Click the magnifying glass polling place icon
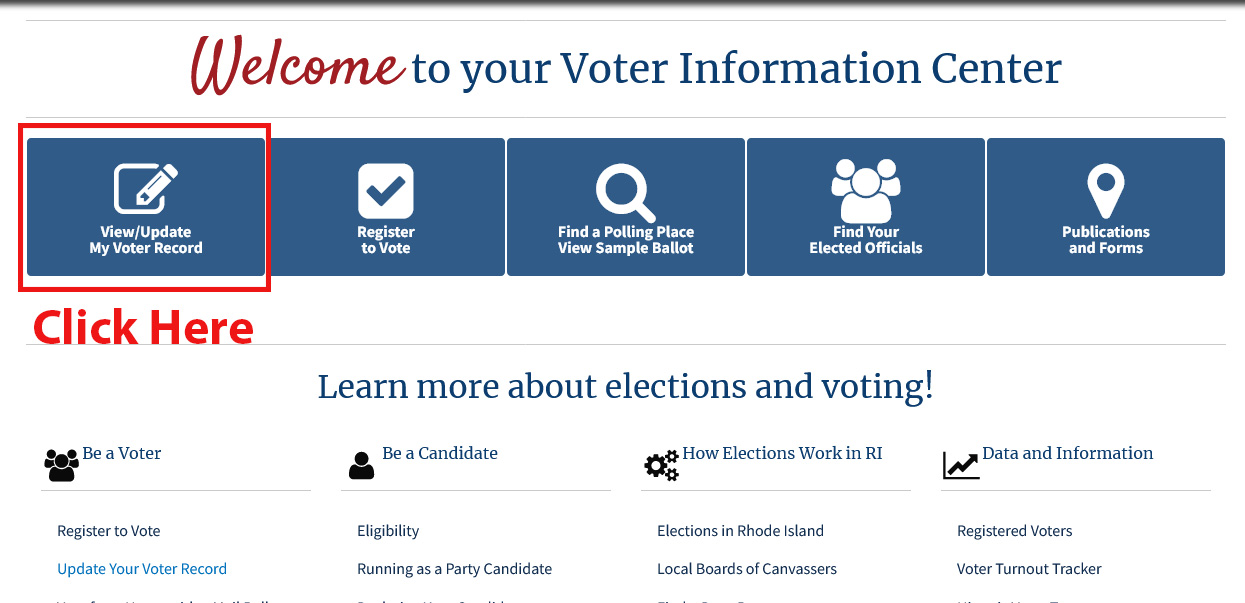The height and width of the screenshot is (603, 1245). pos(625,192)
